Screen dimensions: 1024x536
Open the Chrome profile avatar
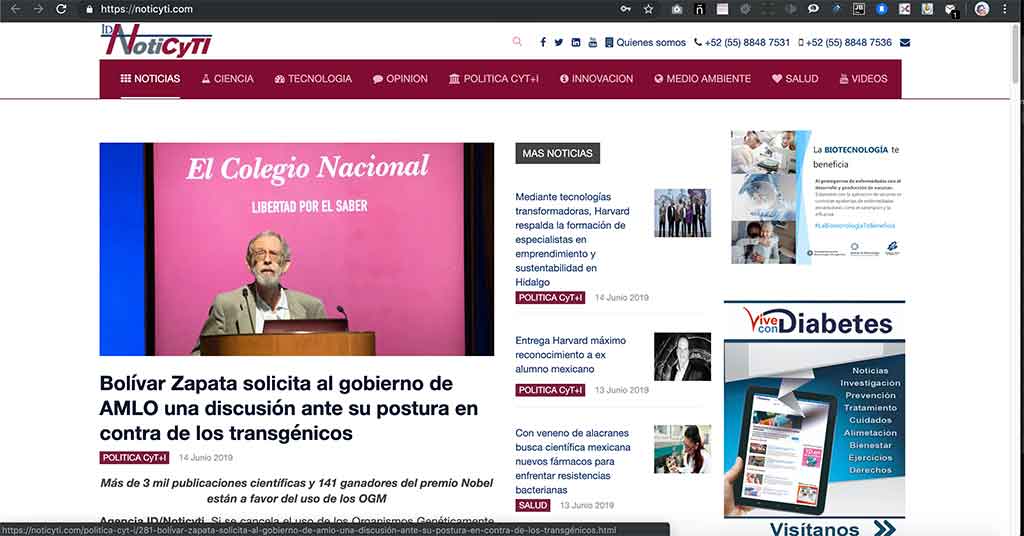(x=982, y=9)
